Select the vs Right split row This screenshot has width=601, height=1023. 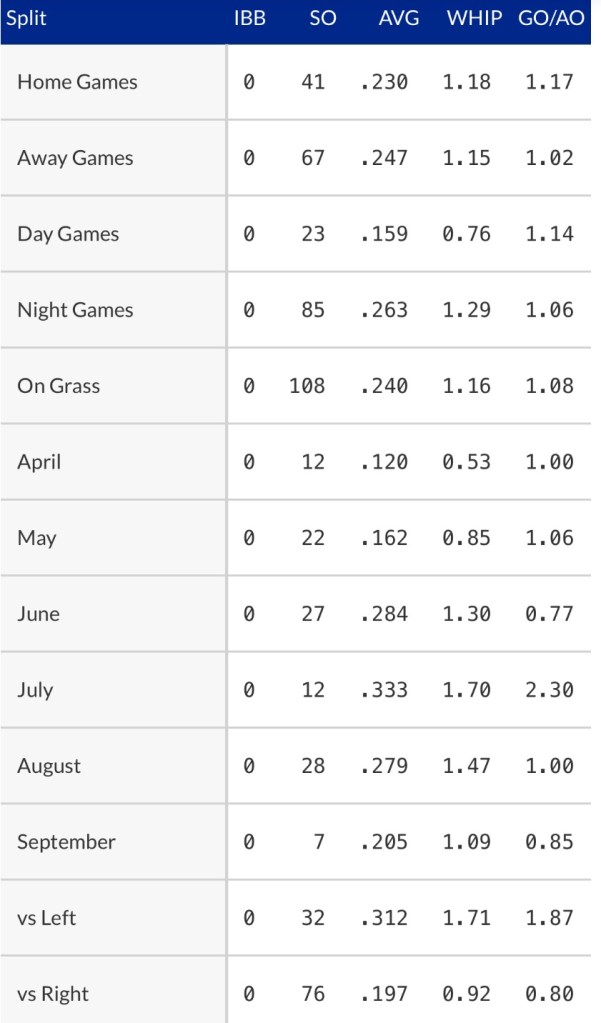[x=52, y=994]
